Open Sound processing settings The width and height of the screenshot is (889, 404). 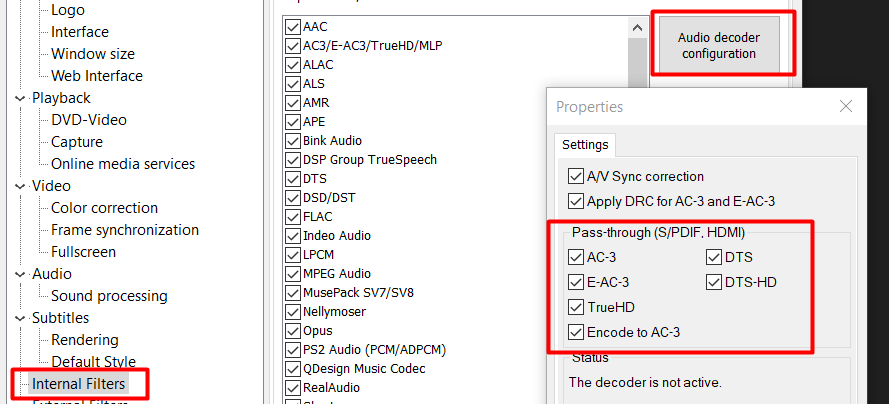[109, 296]
